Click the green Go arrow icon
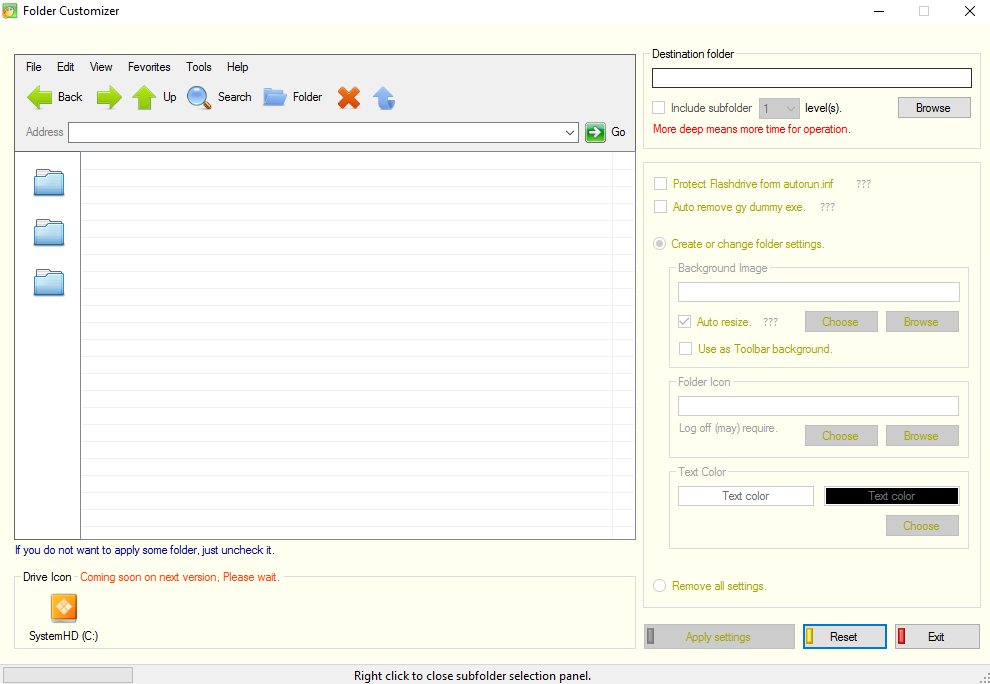Viewport: 990px width, 684px height. pos(595,132)
